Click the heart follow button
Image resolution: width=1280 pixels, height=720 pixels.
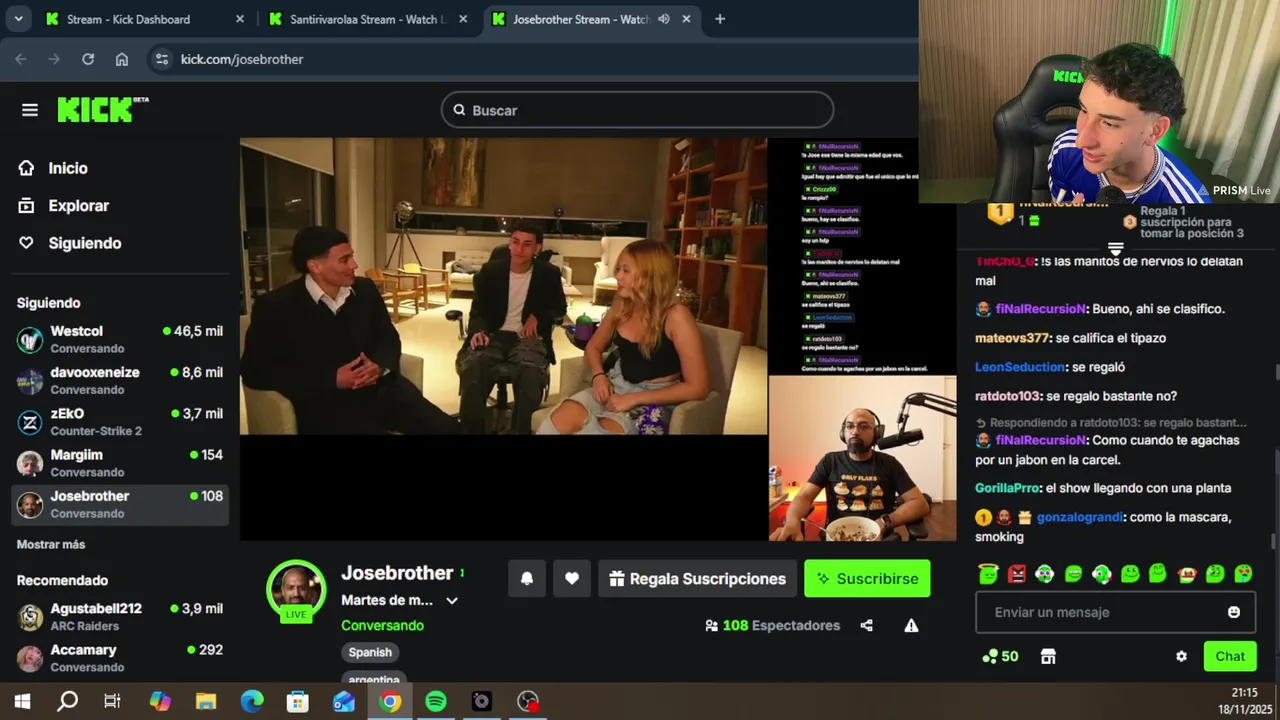pyautogui.click(x=572, y=578)
